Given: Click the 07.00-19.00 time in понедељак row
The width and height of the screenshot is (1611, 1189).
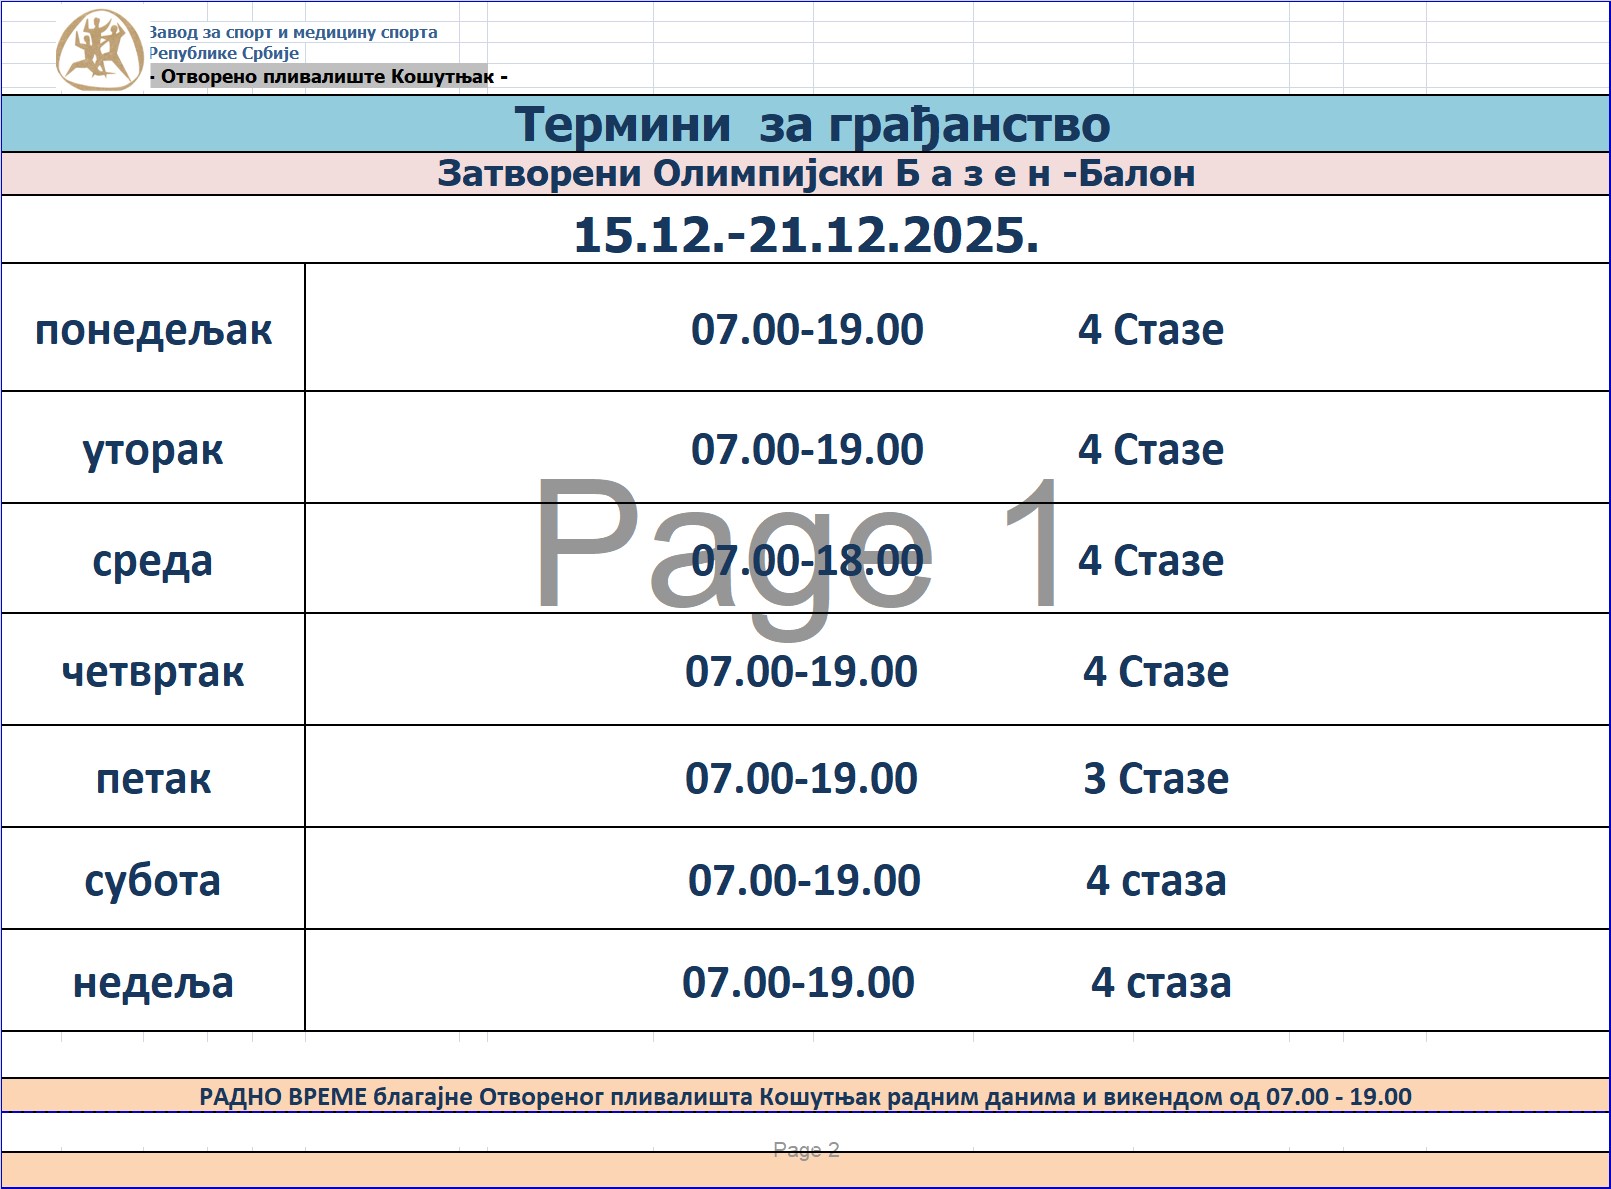Looking at the screenshot, I should point(807,329).
